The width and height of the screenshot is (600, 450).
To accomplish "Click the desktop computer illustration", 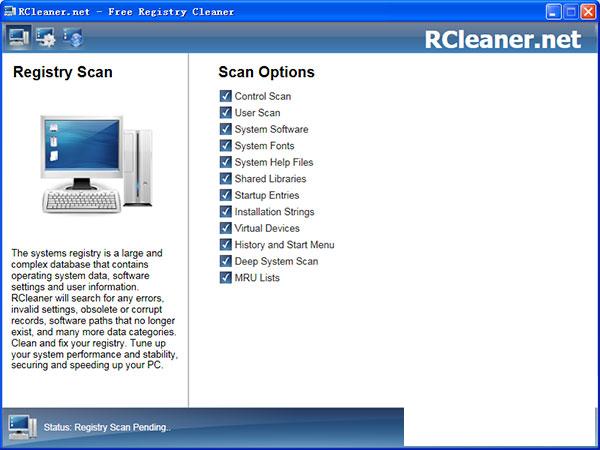I will coord(97,164).
